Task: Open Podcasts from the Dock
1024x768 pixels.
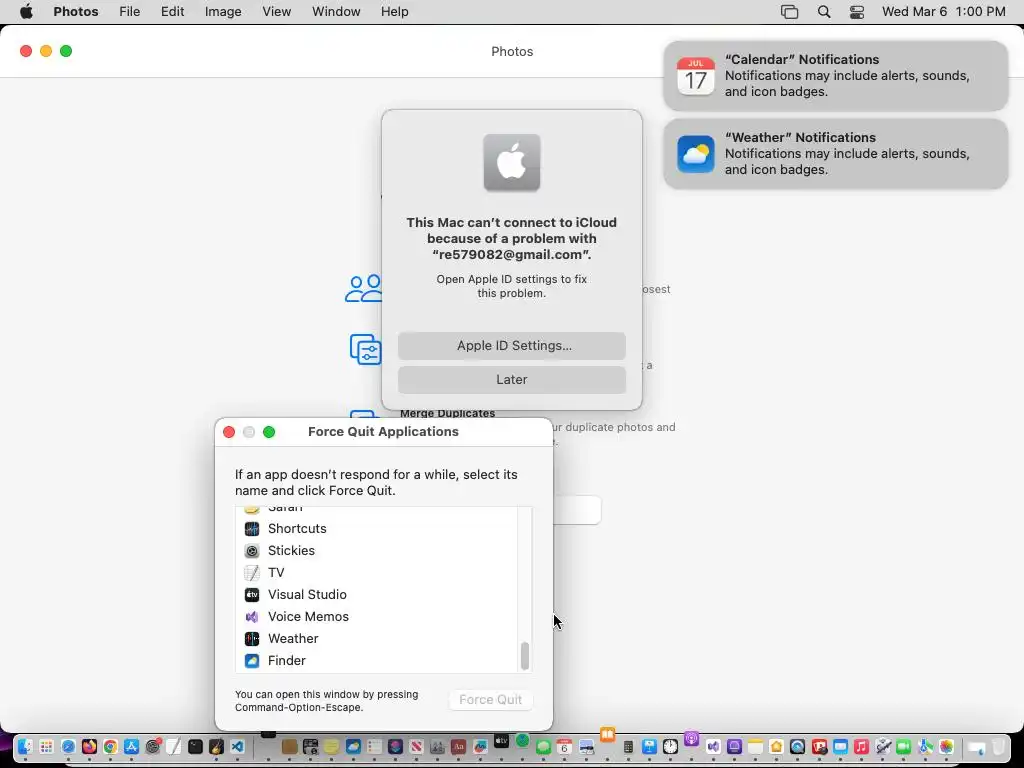Action: (x=692, y=739)
